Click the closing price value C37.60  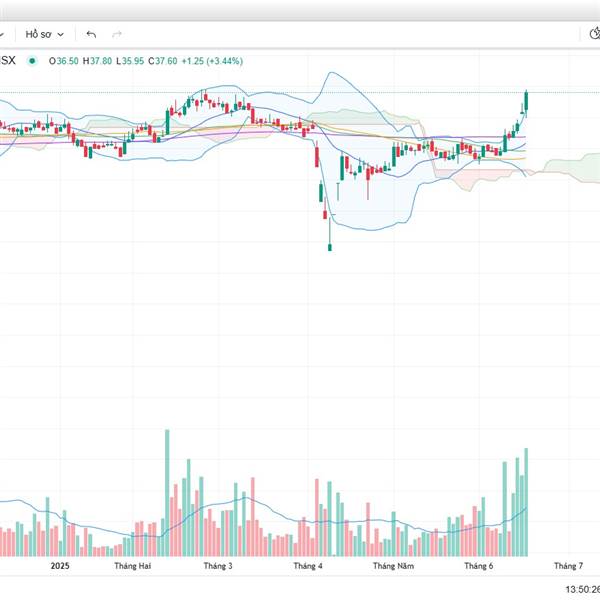pos(163,61)
